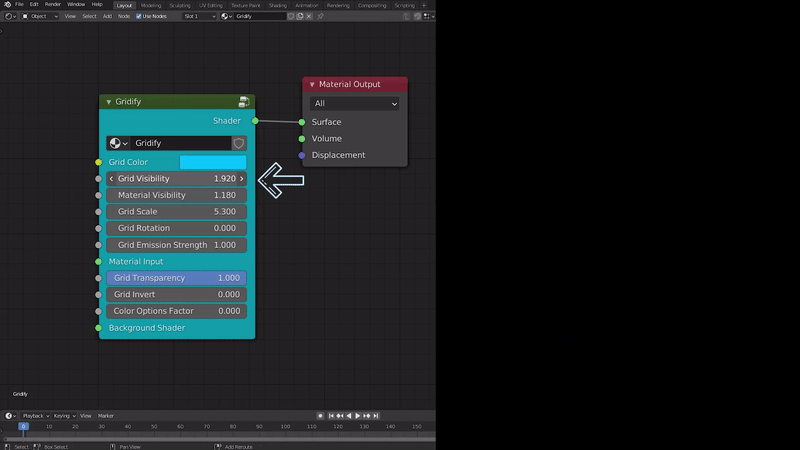Click the Blender logo icon
Viewport: 800px width, 450px height.
tap(7, 5)
